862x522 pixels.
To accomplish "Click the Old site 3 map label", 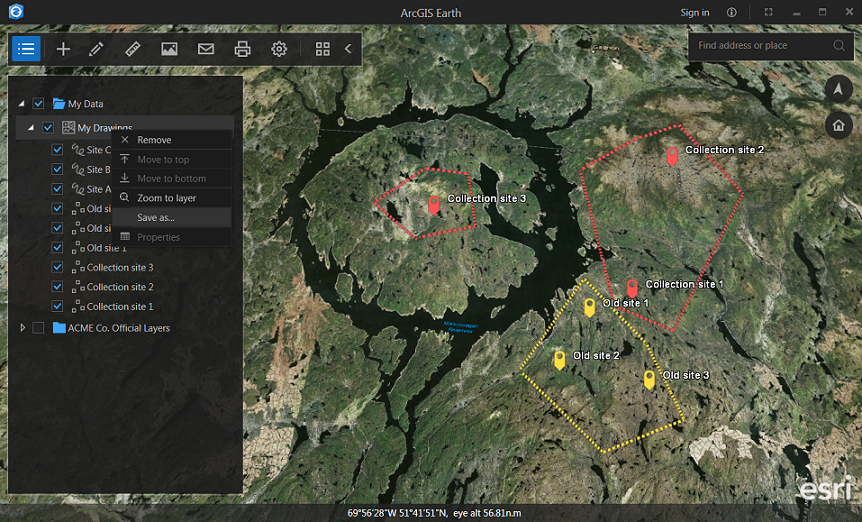I will [x=686, y=375].
